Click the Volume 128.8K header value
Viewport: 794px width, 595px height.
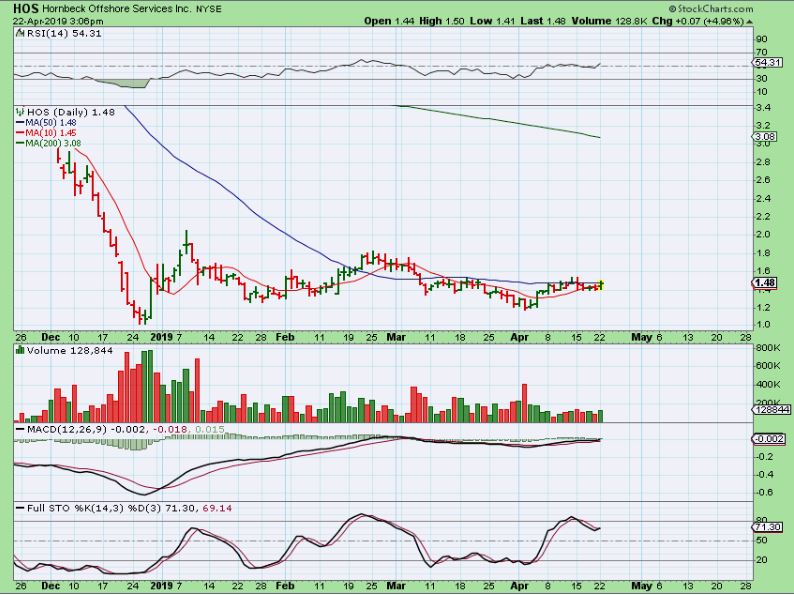tap(609, 21)
